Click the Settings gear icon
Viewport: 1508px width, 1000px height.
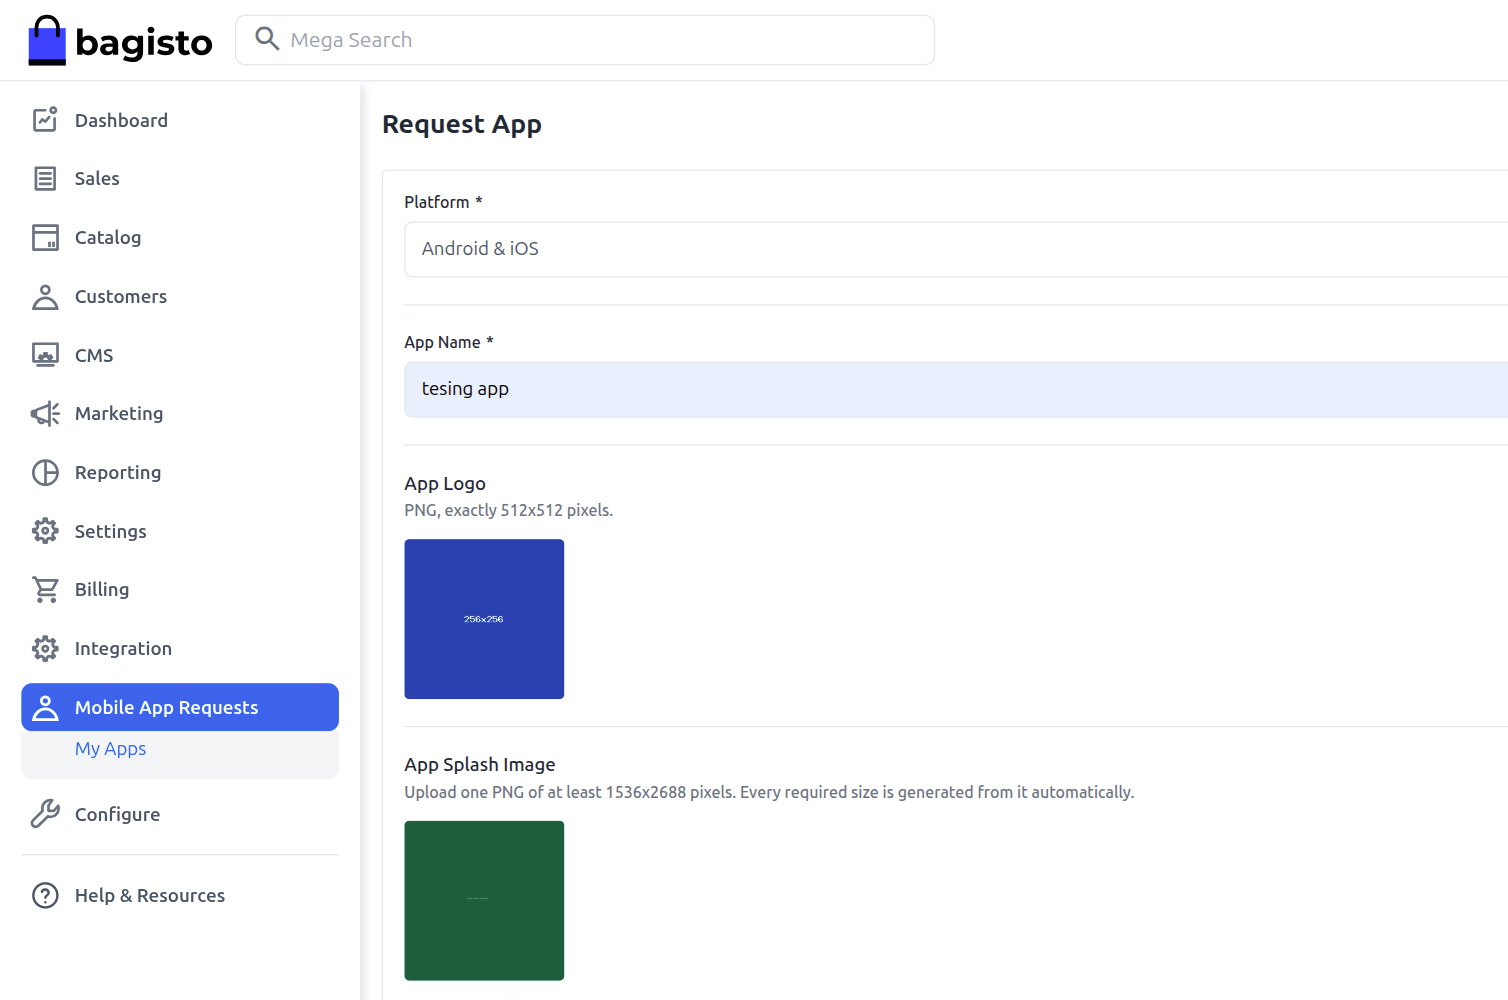[45, 531]
